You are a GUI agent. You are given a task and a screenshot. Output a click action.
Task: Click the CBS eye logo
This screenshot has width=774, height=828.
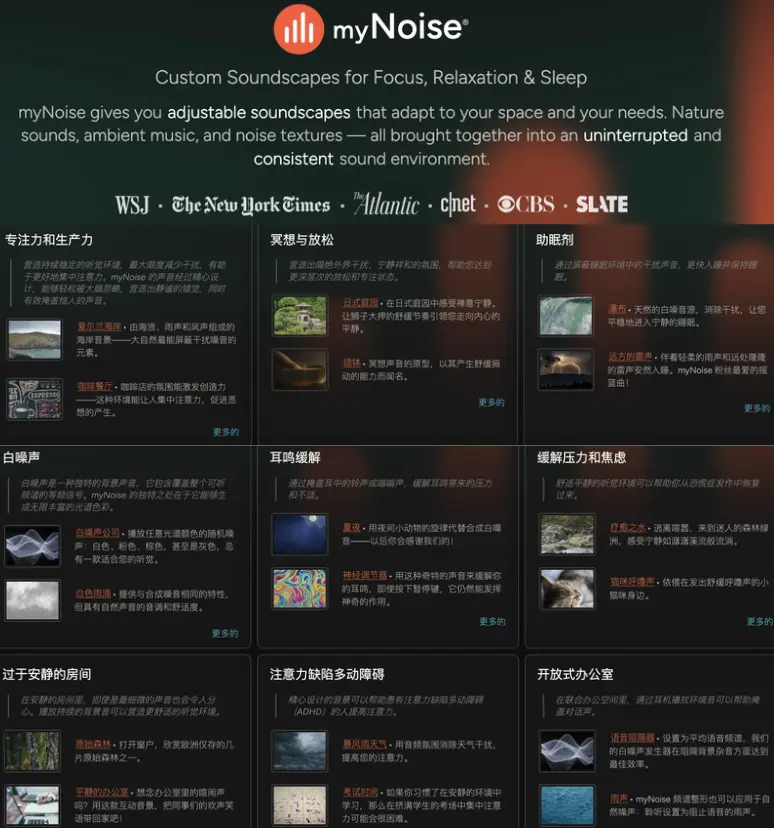(526, 204)
